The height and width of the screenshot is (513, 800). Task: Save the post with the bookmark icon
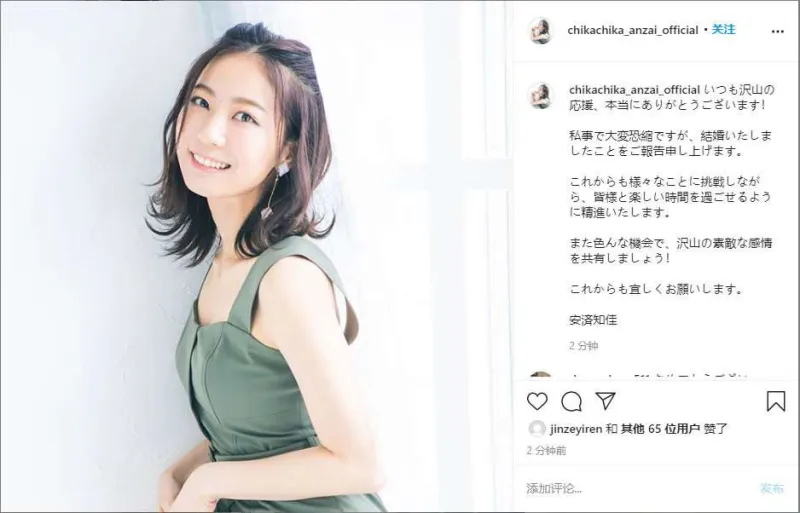click(x=776, y=401)
